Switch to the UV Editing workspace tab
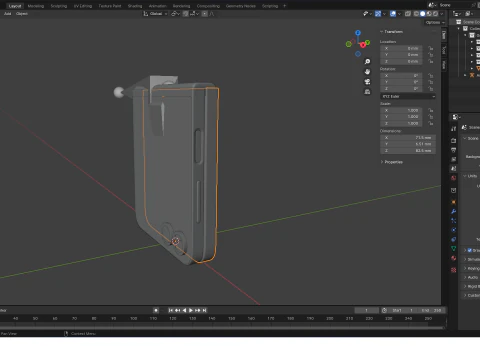 (83, 6)
